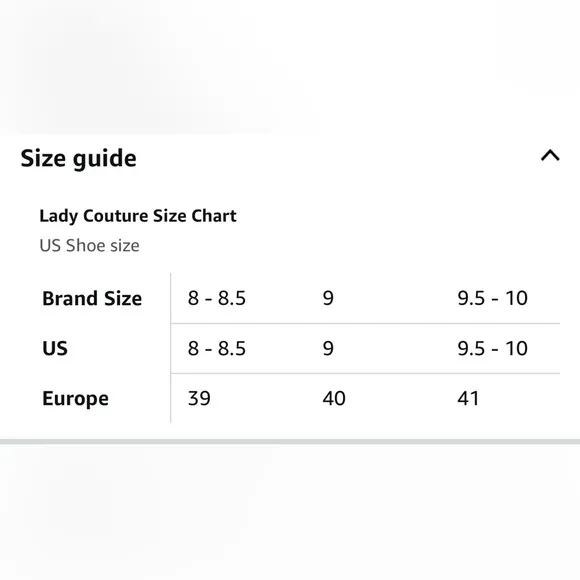
Task: Click US size 9 cell
Action: (328, 348)
